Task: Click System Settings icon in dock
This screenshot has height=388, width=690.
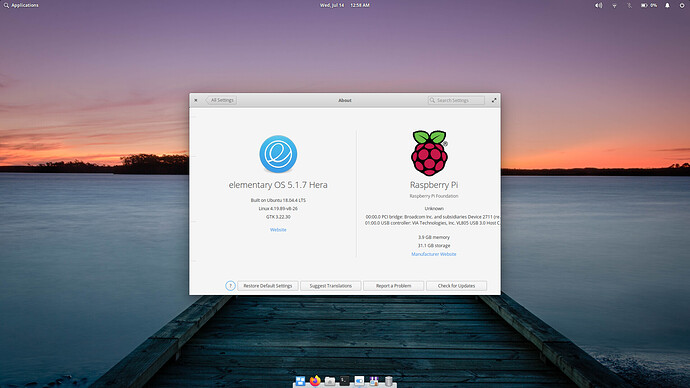Action: [360, 381]
